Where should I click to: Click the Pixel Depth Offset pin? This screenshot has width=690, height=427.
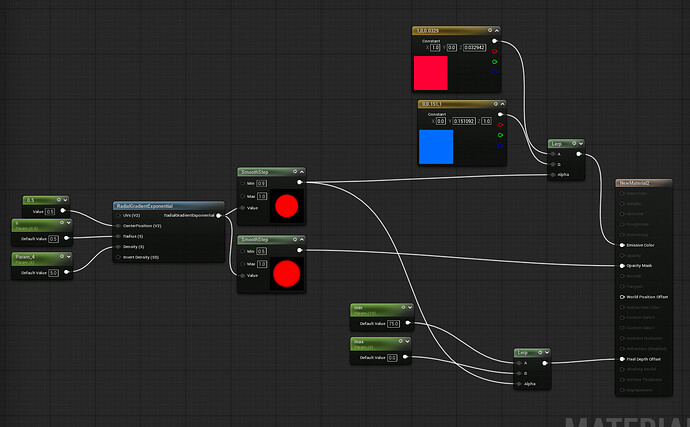coord(622,358)
